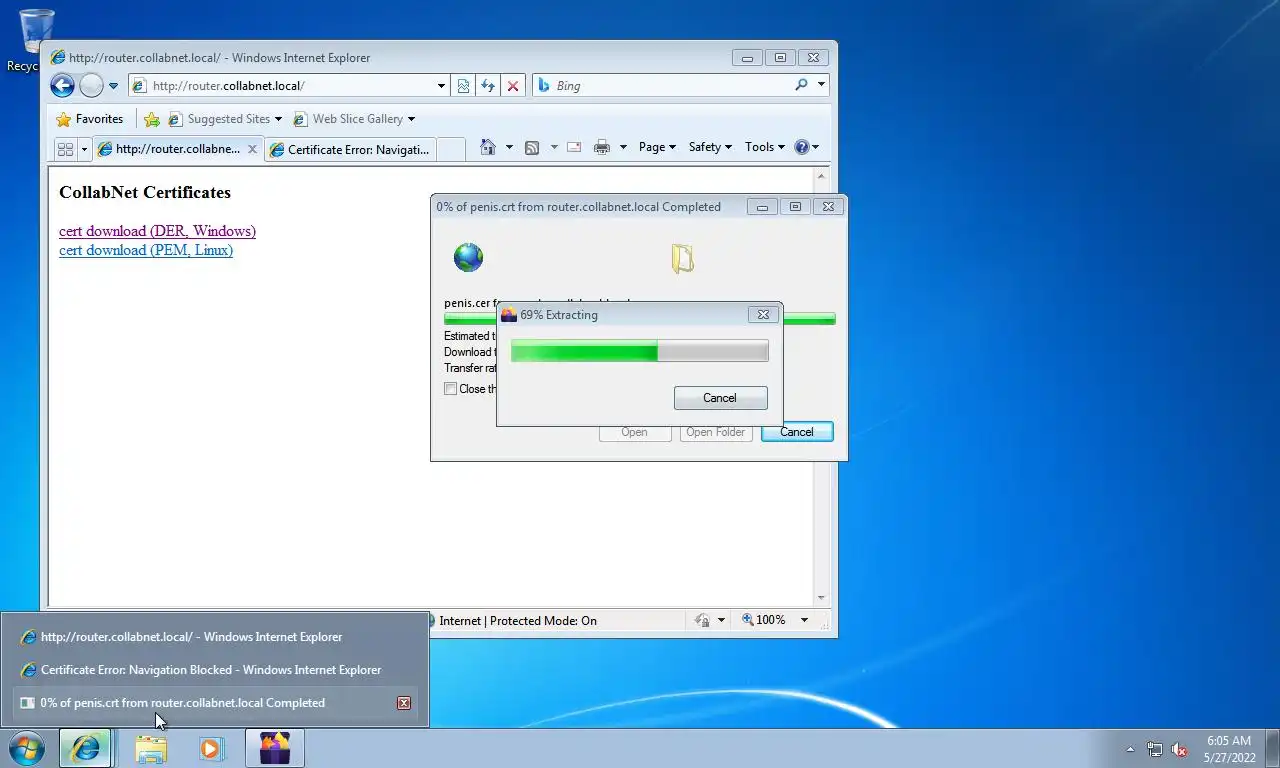Click the privacy report lock icon

coord(703,620)
